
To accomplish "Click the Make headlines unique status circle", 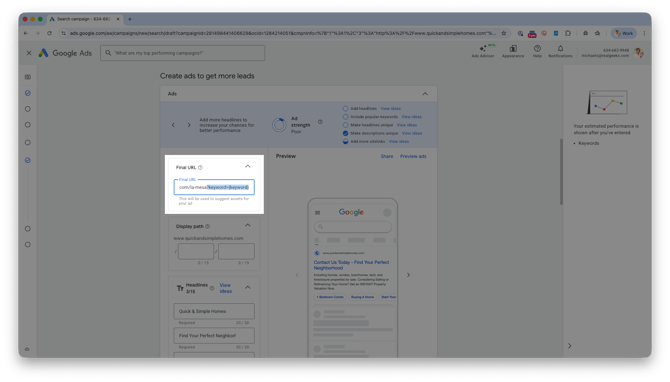I will pyautogui.click(x=345, y=125).
